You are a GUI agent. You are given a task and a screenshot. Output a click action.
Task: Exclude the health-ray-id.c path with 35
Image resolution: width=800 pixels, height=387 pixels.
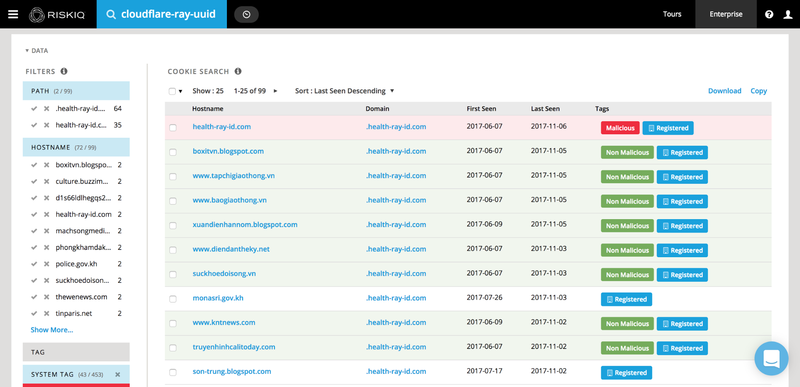(x=46, y=125)
